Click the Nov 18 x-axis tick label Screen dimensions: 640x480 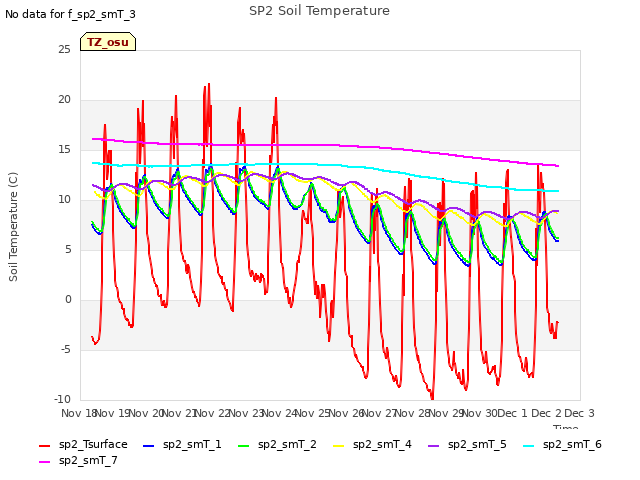78,413
